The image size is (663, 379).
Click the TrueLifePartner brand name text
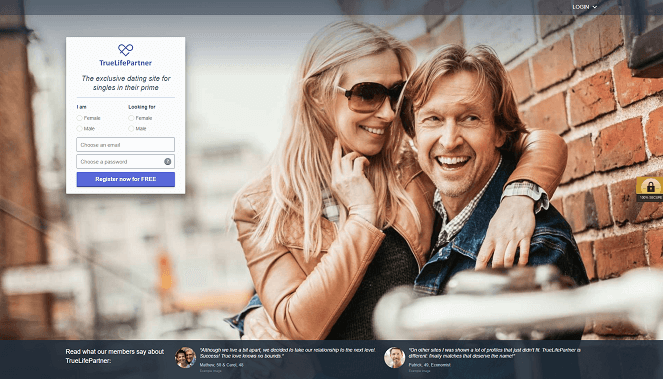(126, 63)
